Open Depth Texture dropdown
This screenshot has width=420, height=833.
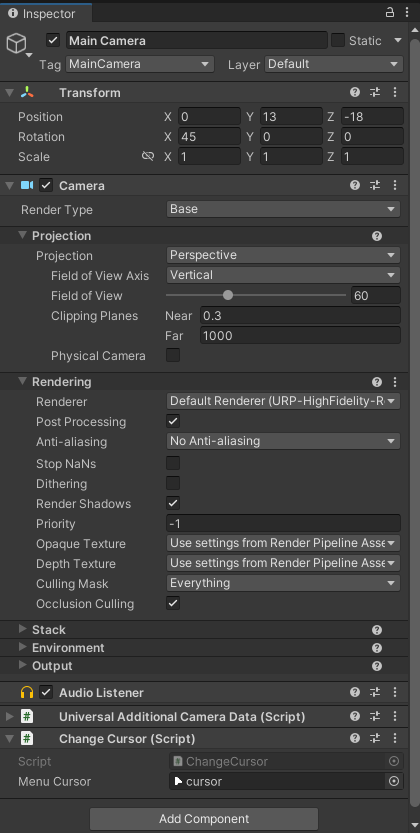coord(284,563)
